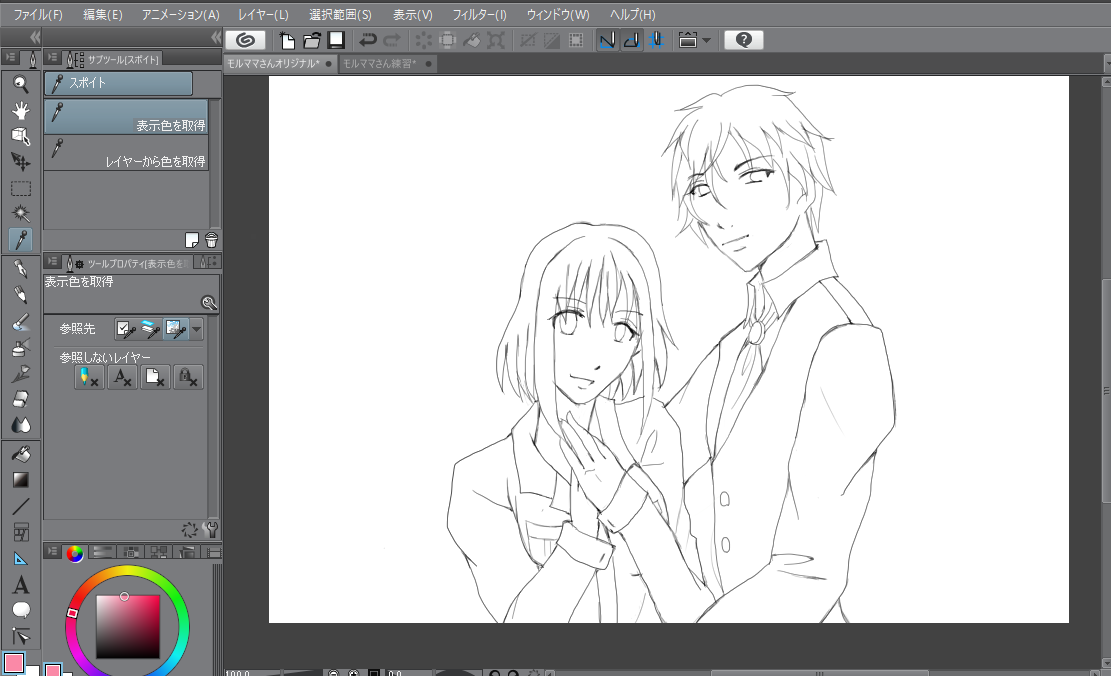Create a new document from toolbar

[x=288, y=40]
